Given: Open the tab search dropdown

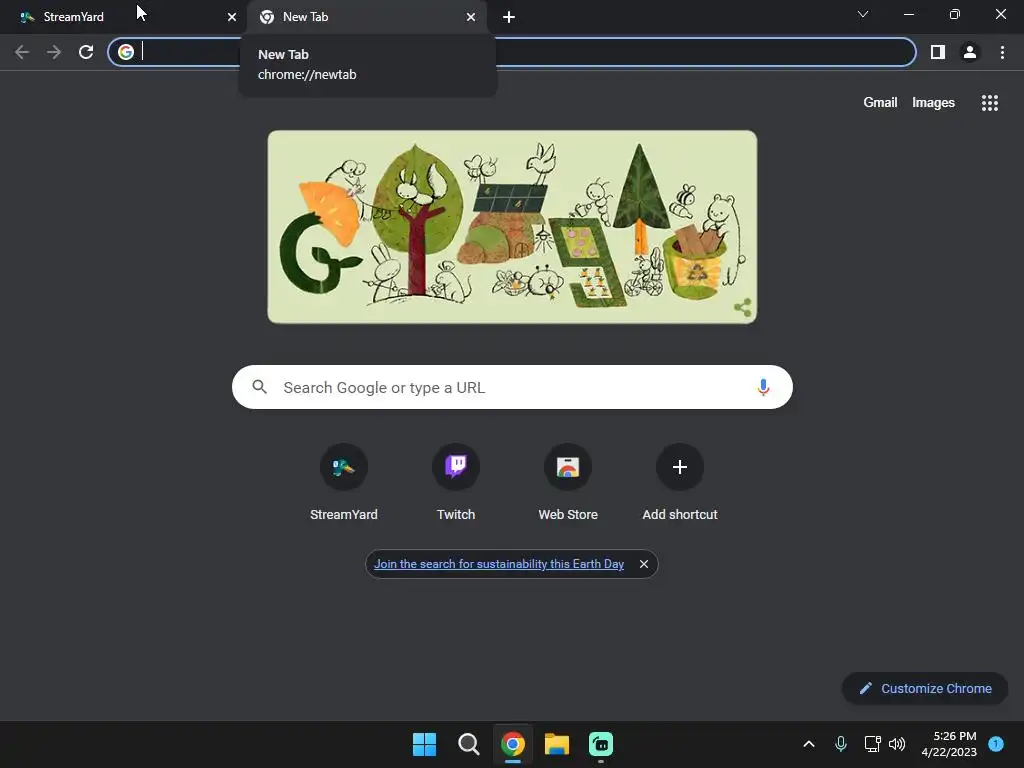Looking at the screenshot, I should [x=863, y=14].
